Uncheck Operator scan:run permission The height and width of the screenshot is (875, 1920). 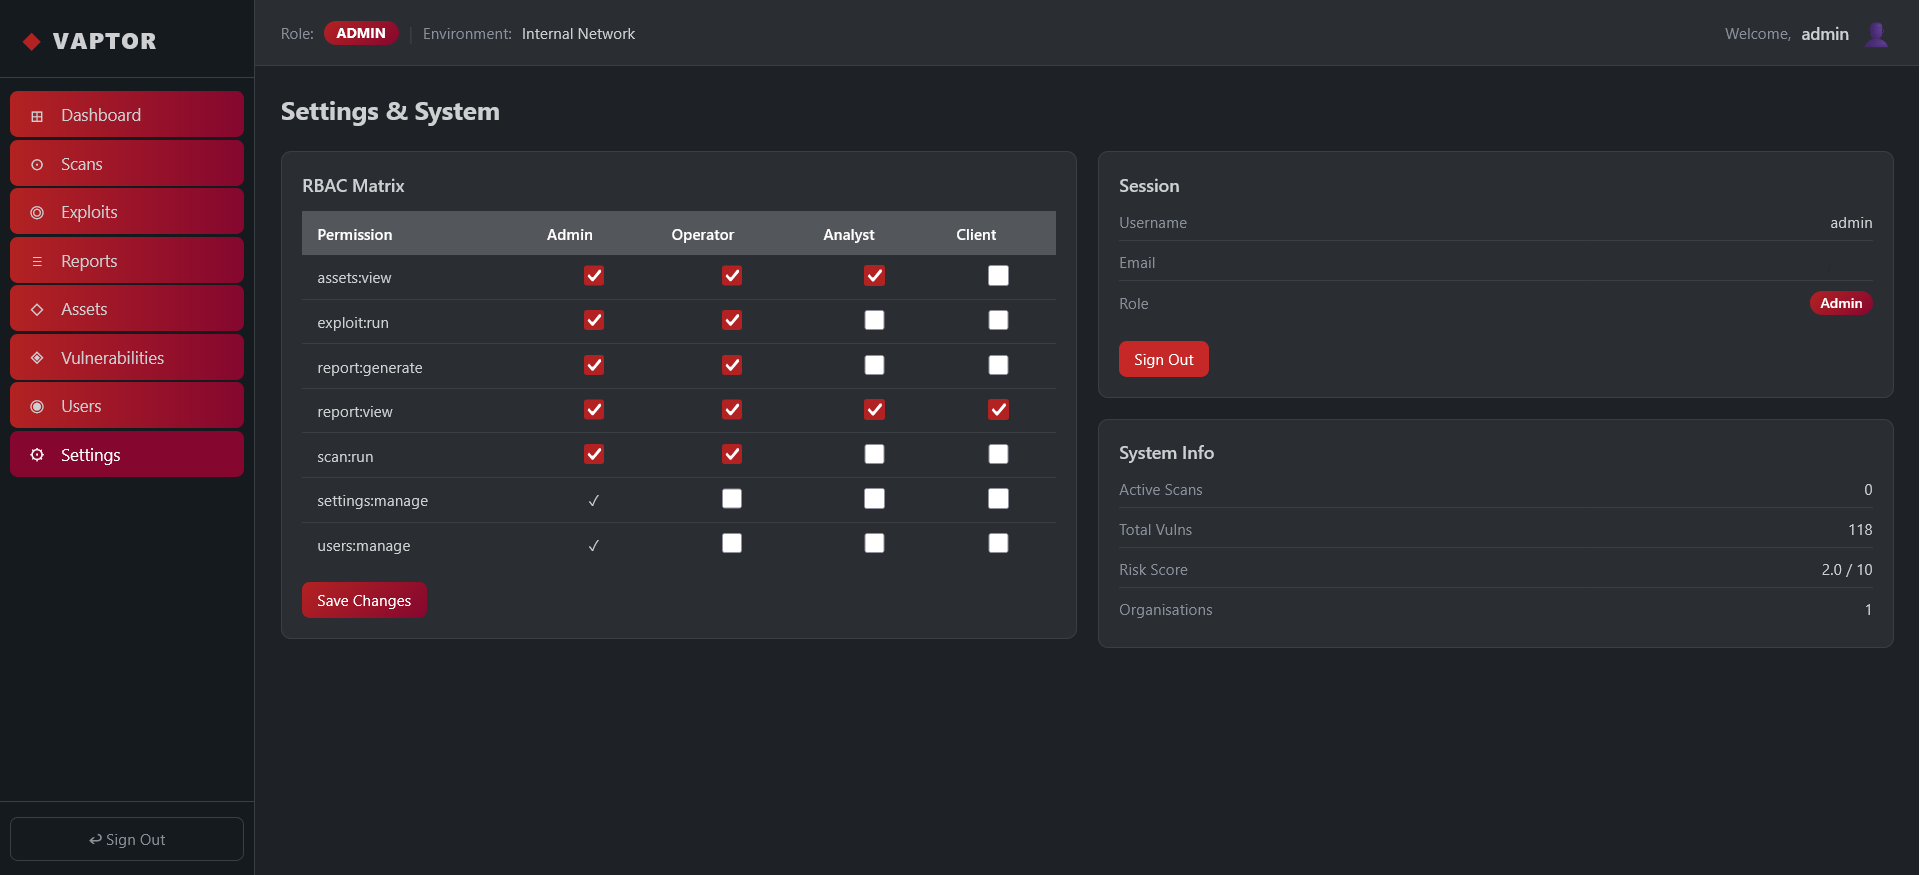(732, 454)
